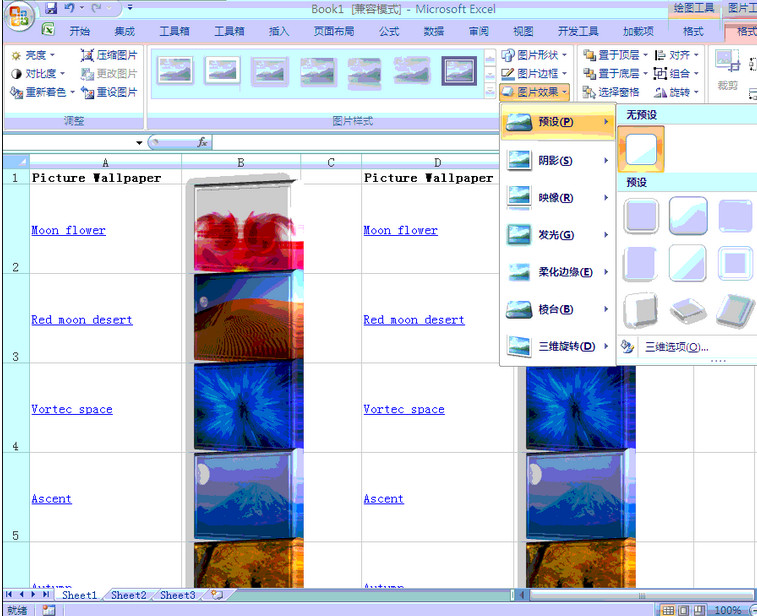Open 对比度 contrast dropdown

38,74
